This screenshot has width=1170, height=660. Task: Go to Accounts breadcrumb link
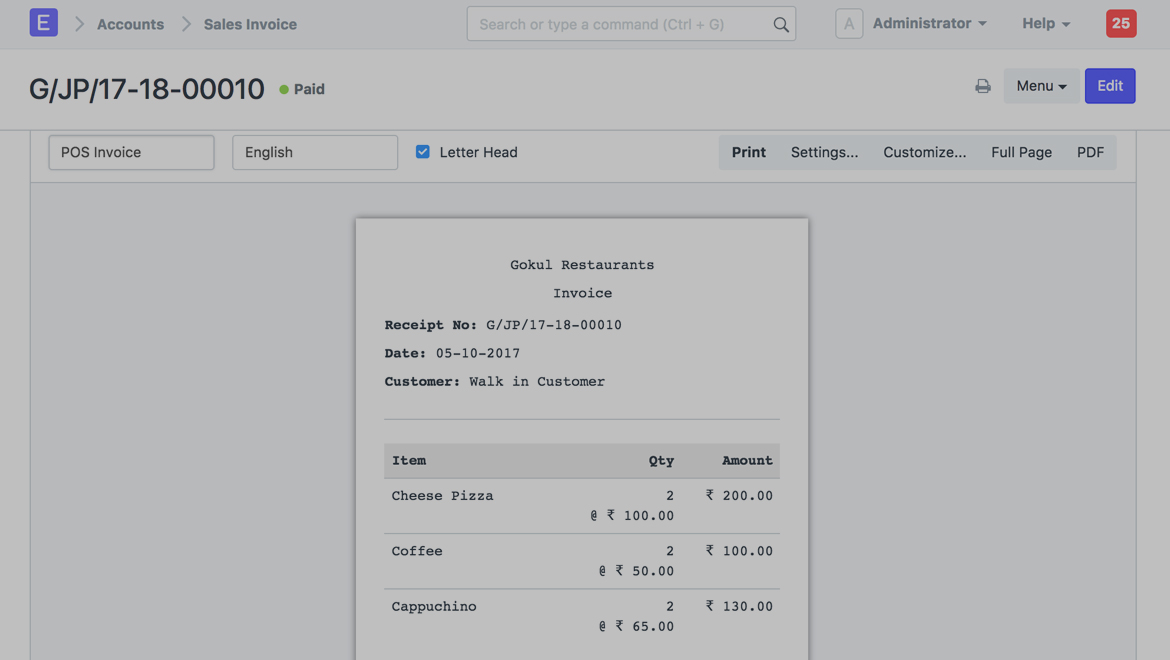tap(130, 24)
